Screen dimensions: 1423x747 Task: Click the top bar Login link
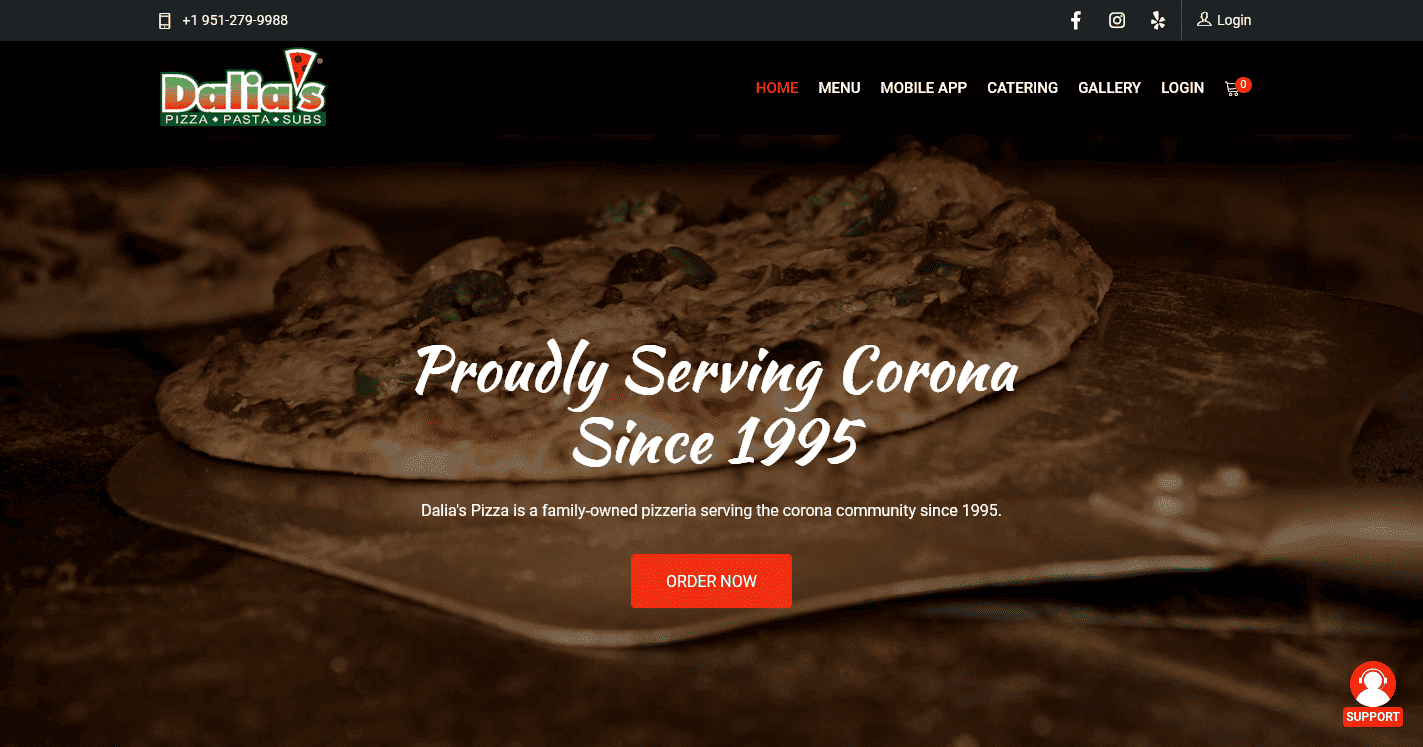1234,20
